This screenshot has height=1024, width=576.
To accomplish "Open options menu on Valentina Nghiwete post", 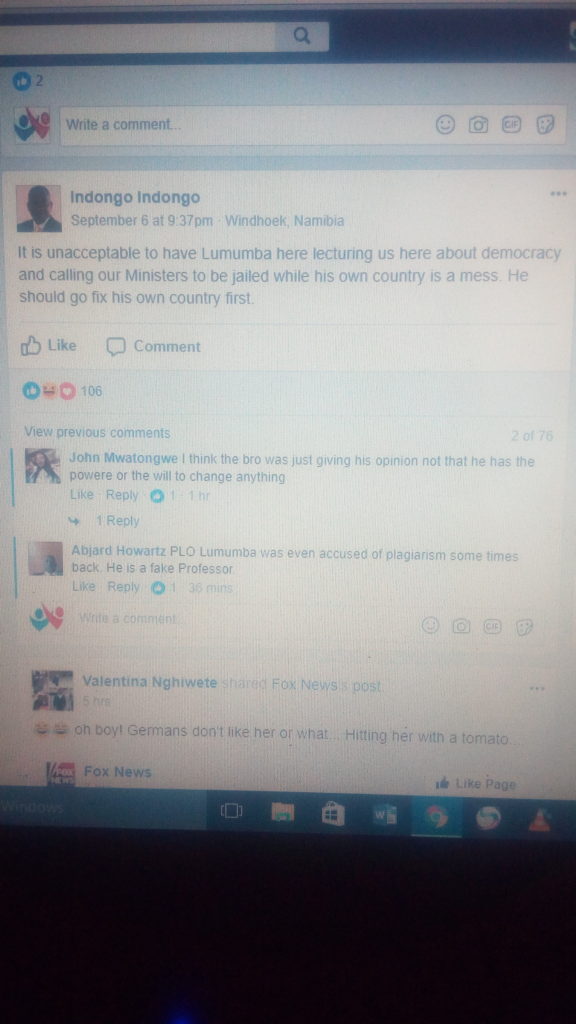I will (x=537, y=688).
